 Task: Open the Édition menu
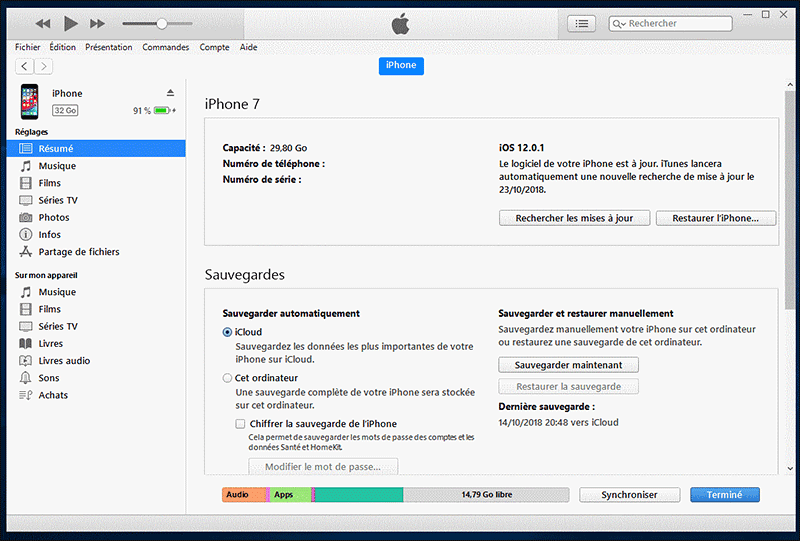pyautogui.click(x=62, y=47)
